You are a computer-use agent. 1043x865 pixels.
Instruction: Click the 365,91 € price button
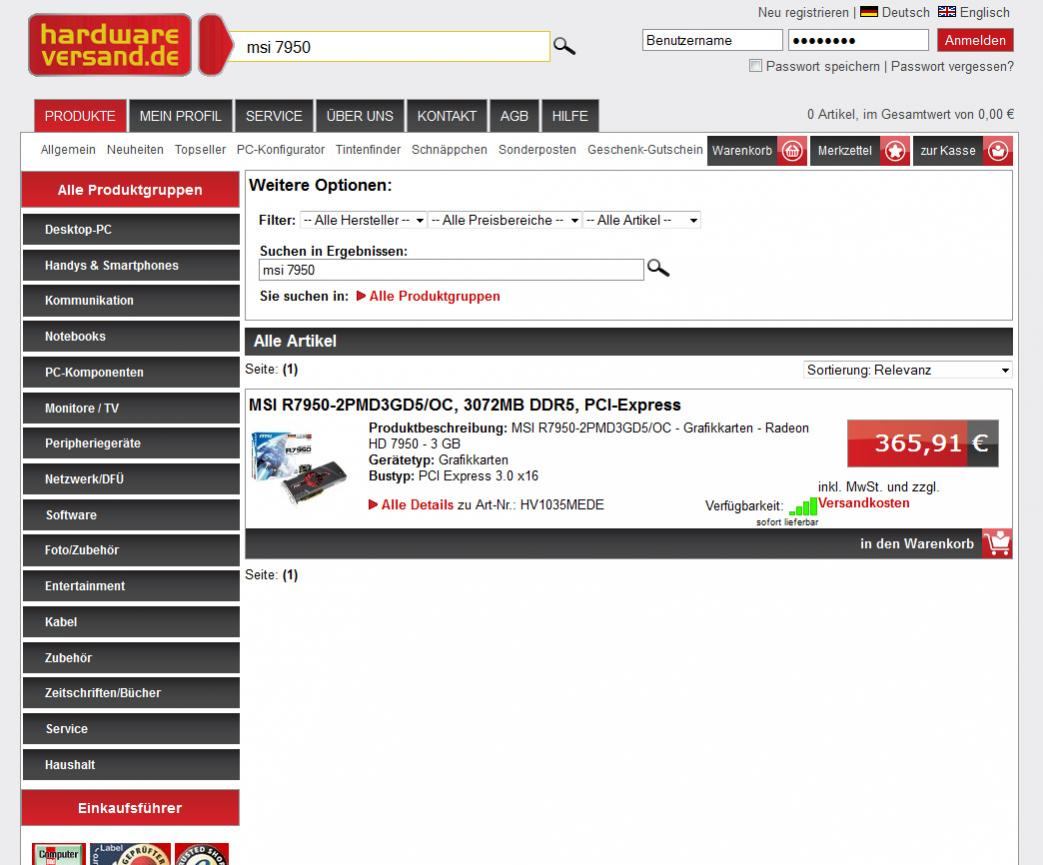pos(923,443)
